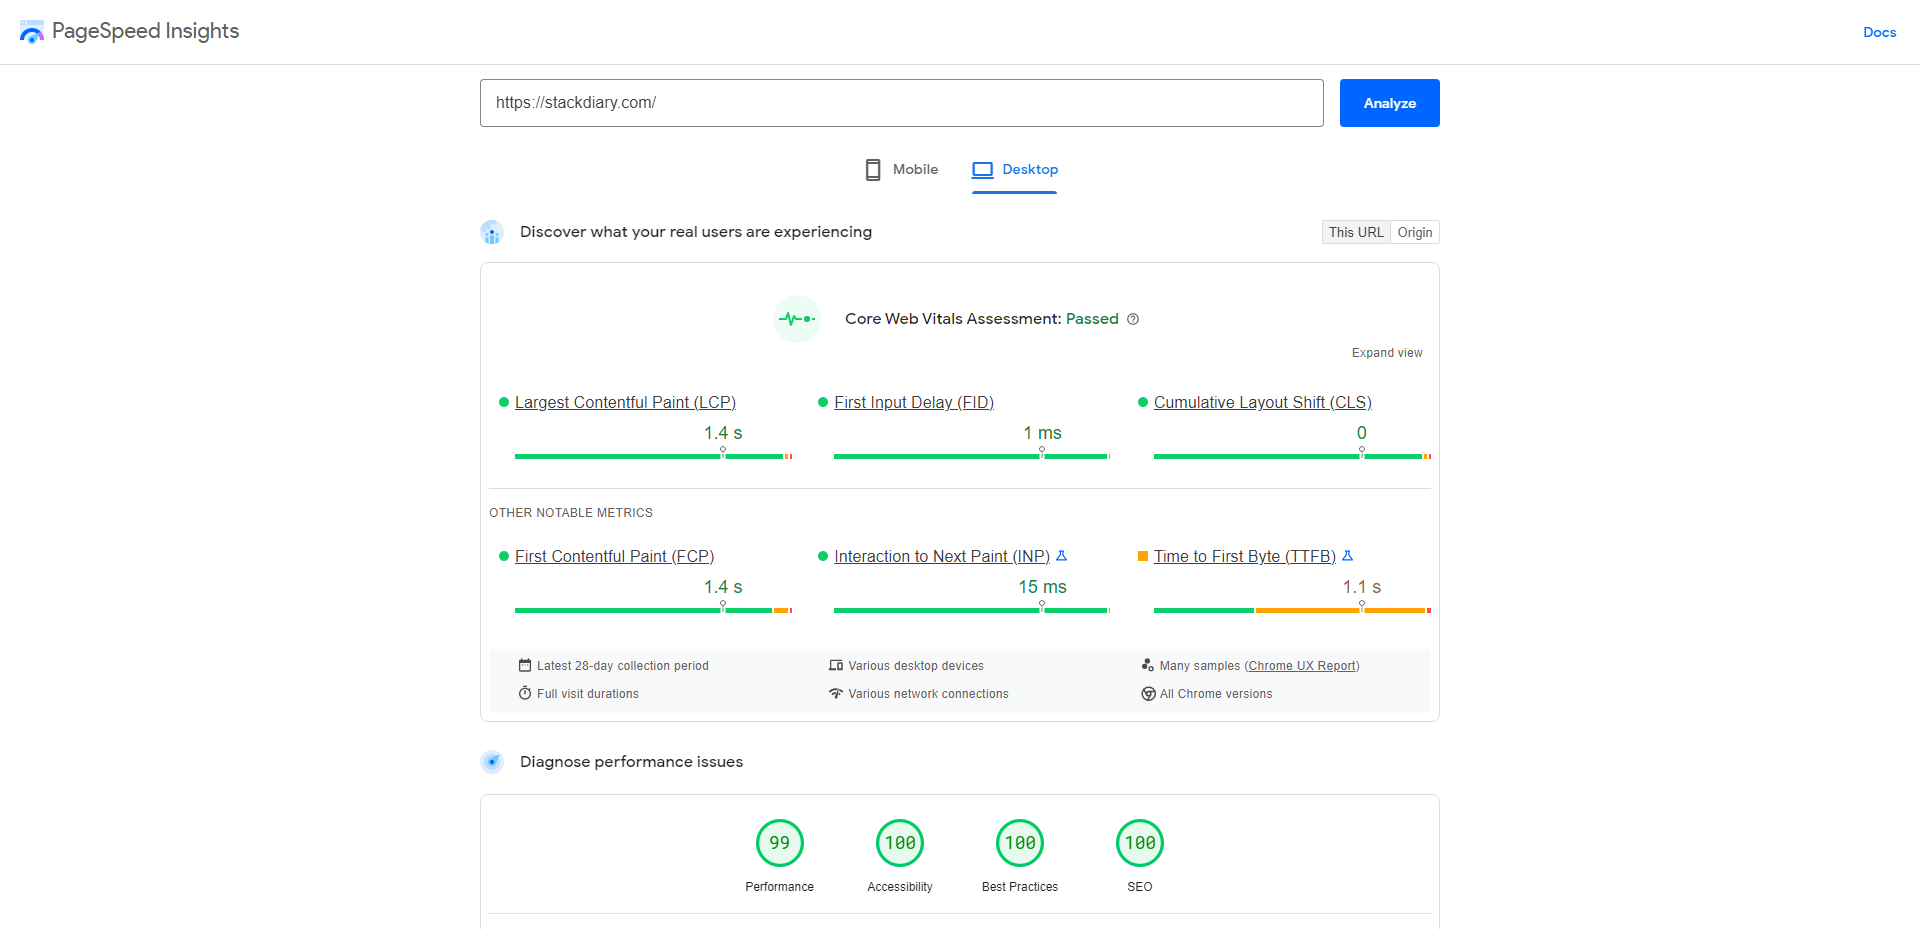Click the Chrome icon for All Chrome versions
Screen dimensions: 1920x929
(1148, 694)
